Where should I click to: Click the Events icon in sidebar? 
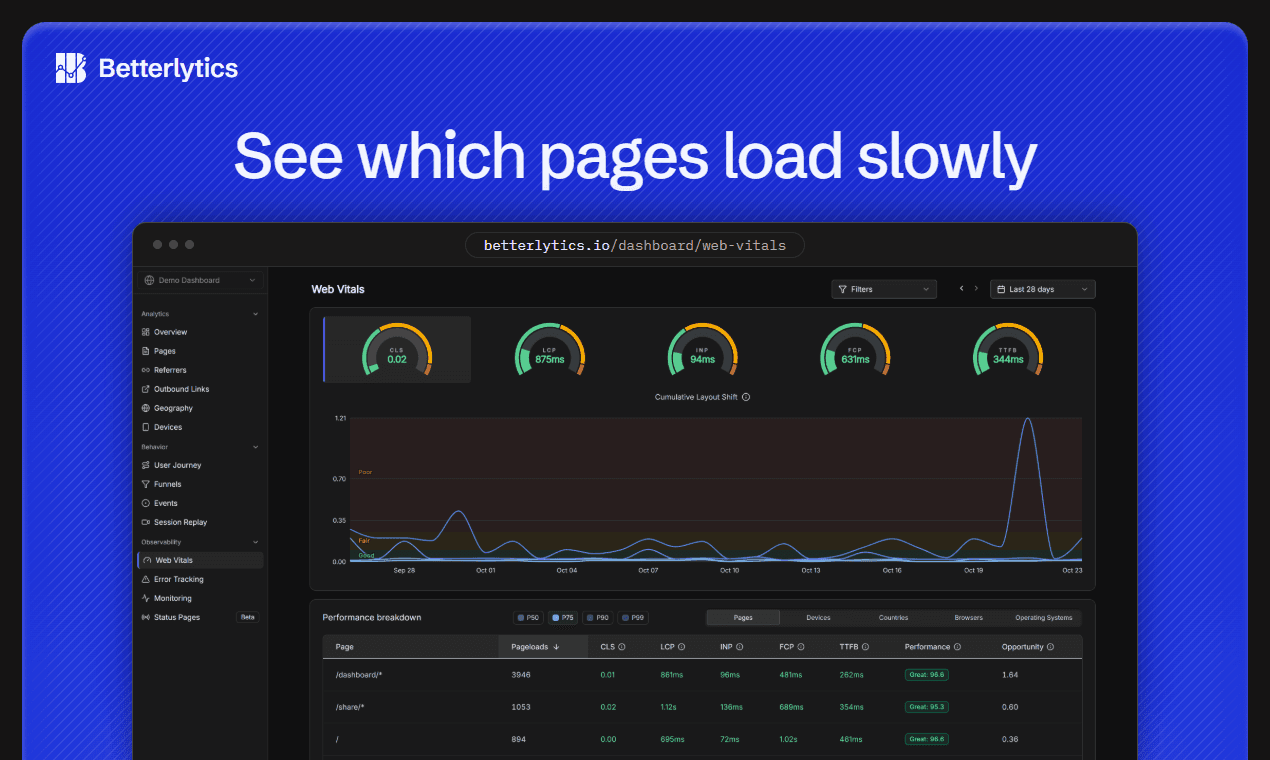146,503
